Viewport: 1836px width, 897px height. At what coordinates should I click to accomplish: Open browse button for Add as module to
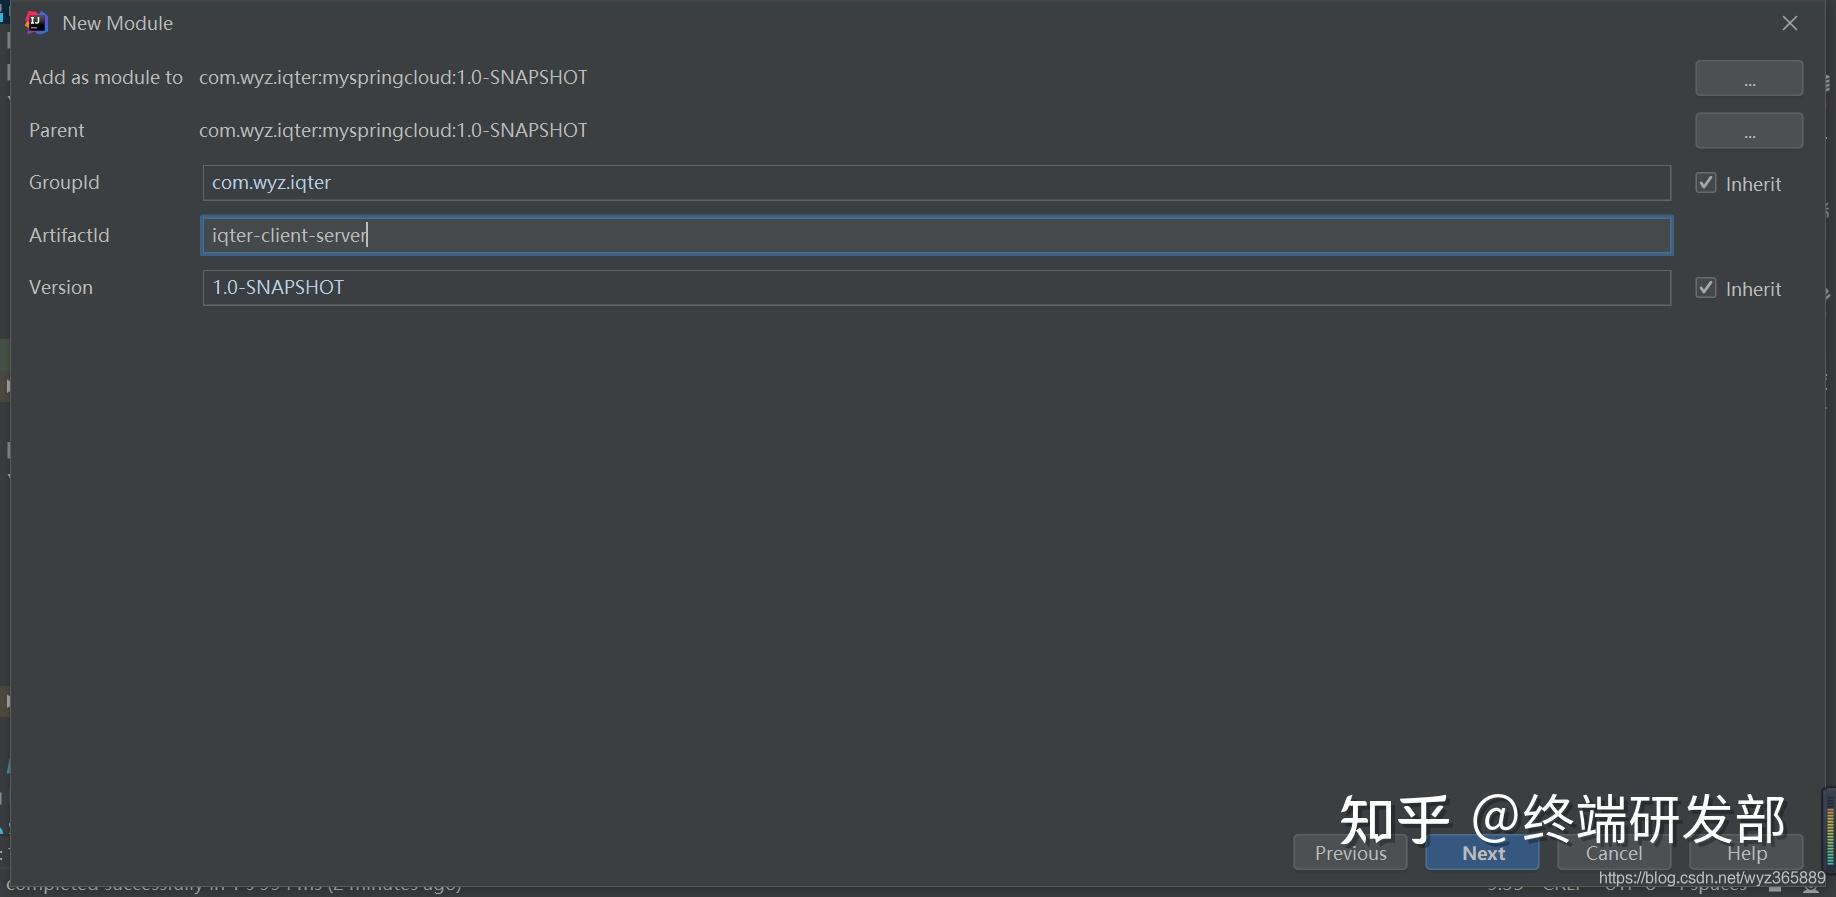tap(1748, 78)
